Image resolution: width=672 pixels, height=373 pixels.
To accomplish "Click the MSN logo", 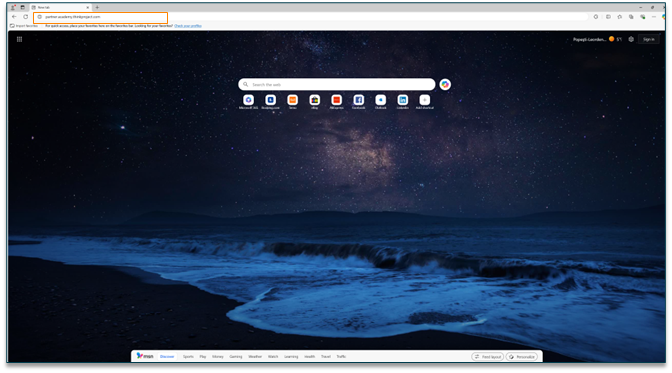I will click(x=145, y=356).
